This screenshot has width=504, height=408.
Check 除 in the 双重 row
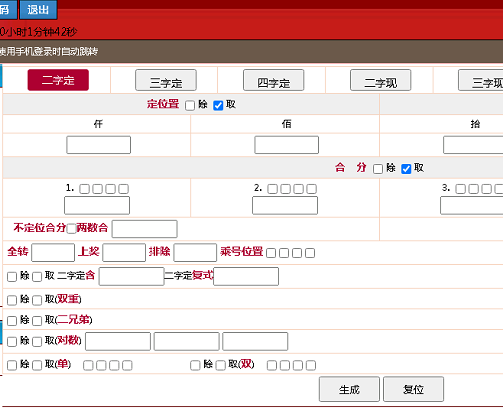pos(12,300)
